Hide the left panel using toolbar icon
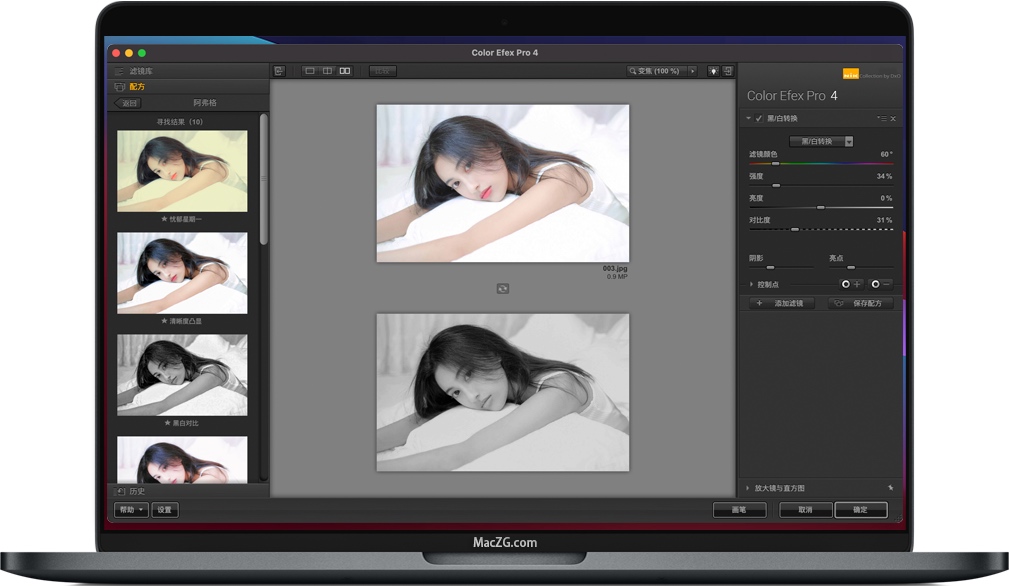The width and height of the screenshot is (1009, 586). click(279, 71)
